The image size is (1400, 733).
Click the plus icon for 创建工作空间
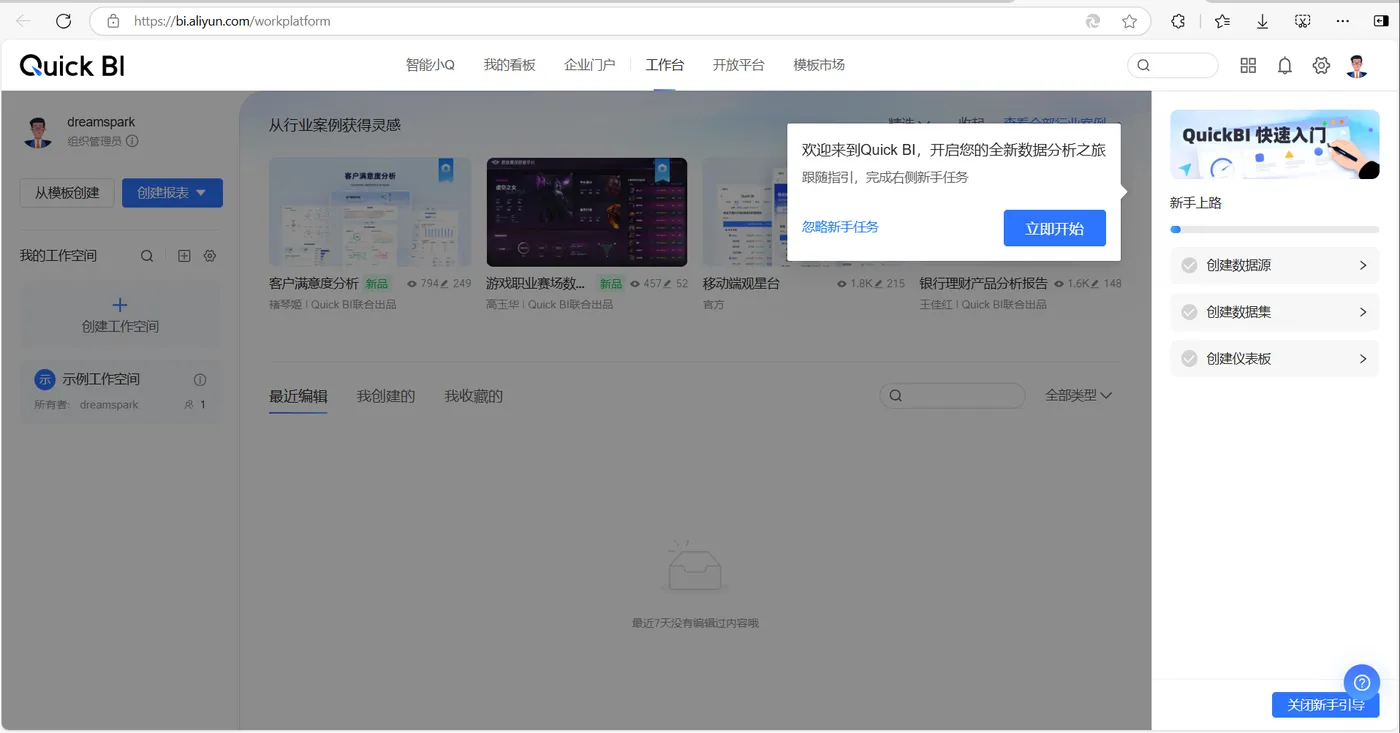coord(119,305)
